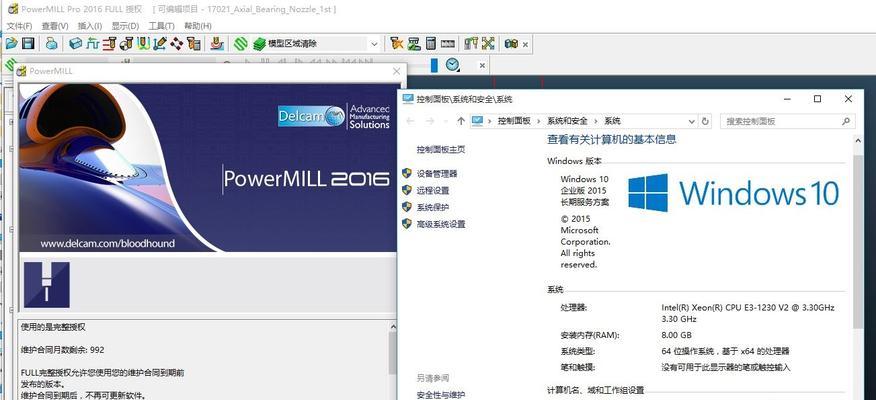Click the Measure ruler icon
The height and width of the screenshot is (400, 876).
click(x=447, y=43)
